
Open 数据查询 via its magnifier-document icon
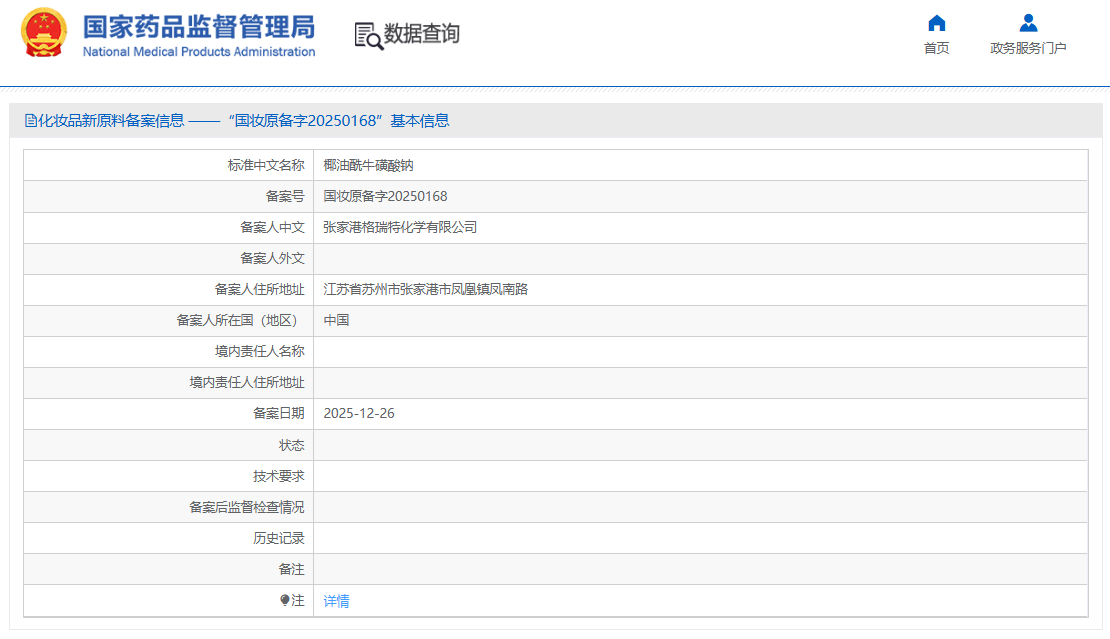366,33
